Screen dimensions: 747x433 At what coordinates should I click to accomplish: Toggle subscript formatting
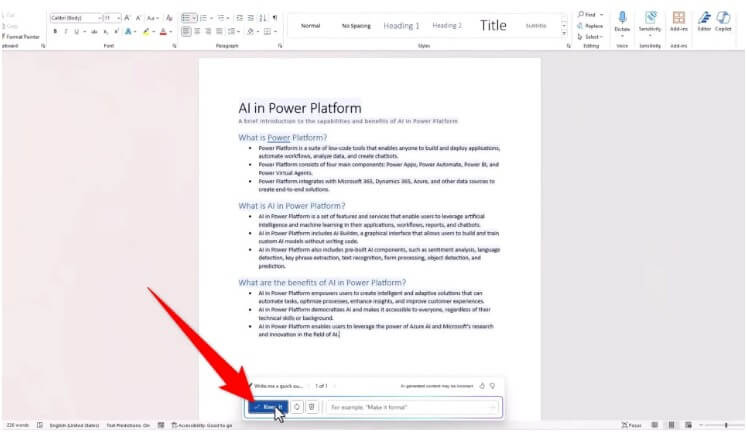[x=106, y=31]
